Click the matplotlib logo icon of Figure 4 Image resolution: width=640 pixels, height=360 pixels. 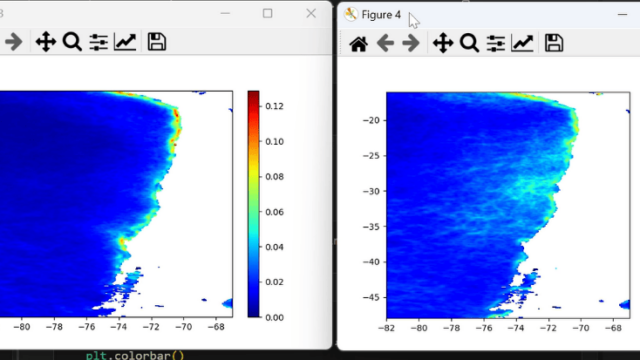[351, 15]
